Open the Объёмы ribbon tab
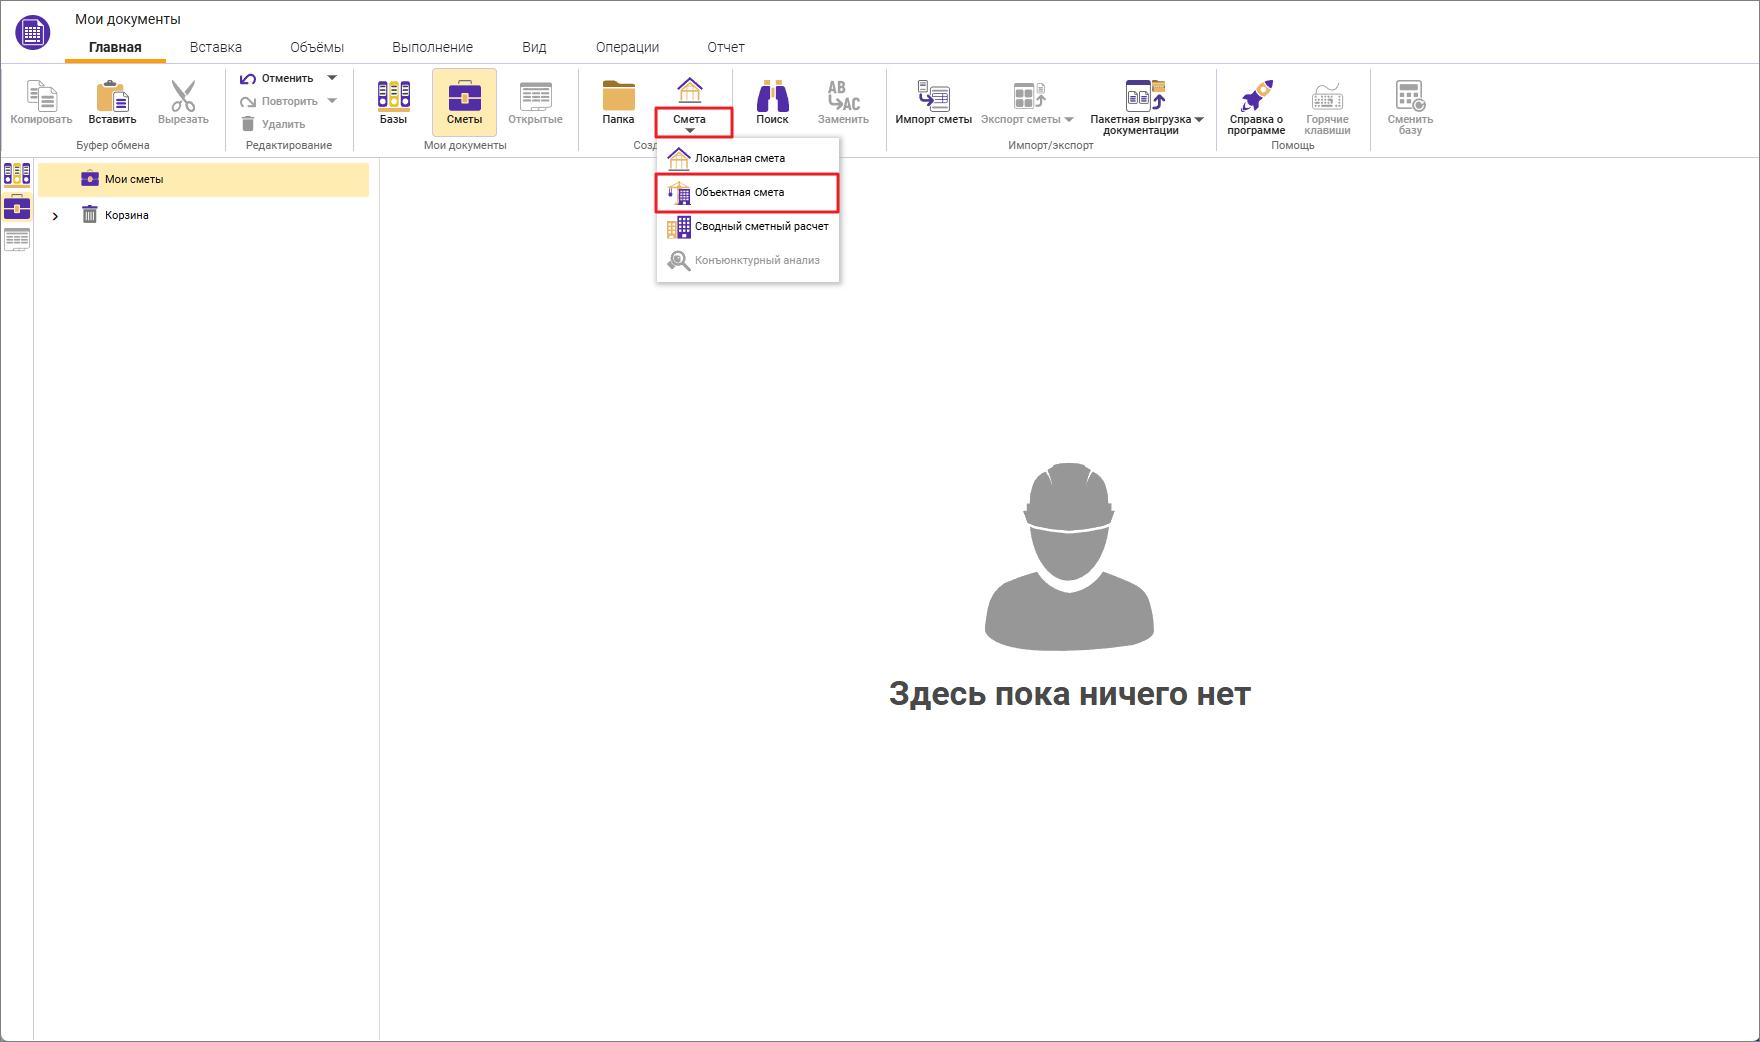The width and height of the screenshot is (1760, 1042). [x=317, y=47]
